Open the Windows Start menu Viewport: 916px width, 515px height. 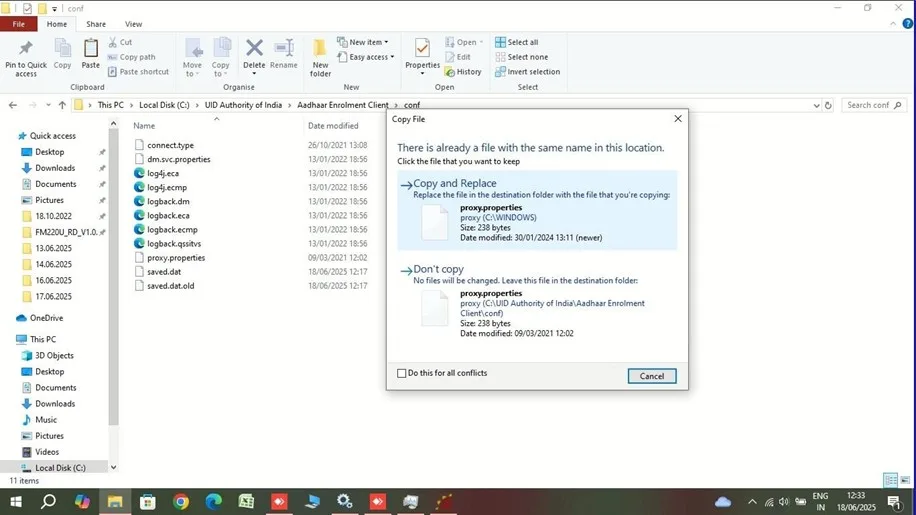pyautogui.click(x=16, y=502)
